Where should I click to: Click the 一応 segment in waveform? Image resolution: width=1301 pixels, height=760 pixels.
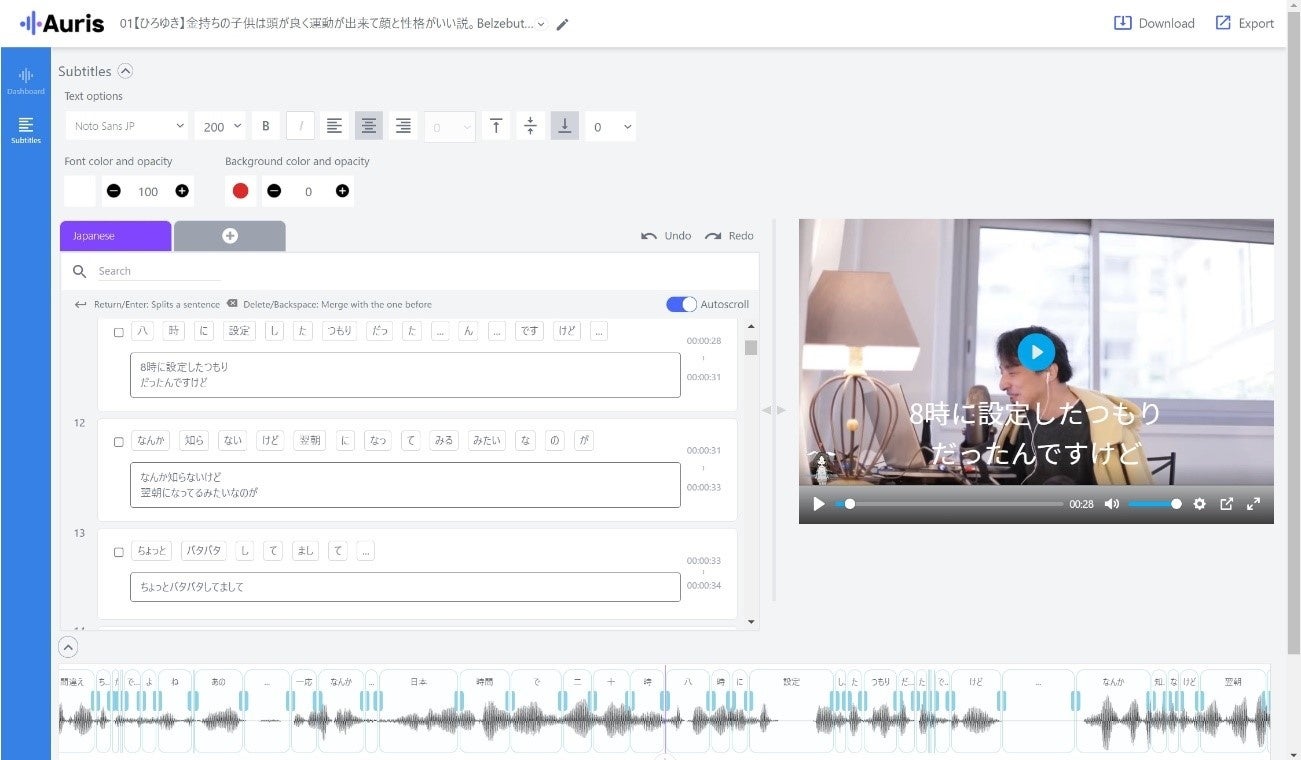(304, 710)
